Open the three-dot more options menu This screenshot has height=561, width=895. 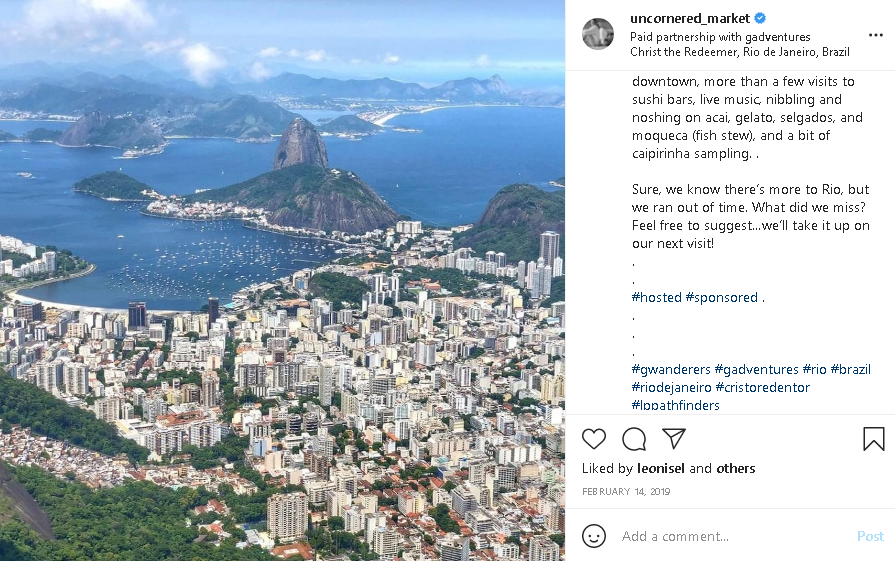click(x=875, y=35)
